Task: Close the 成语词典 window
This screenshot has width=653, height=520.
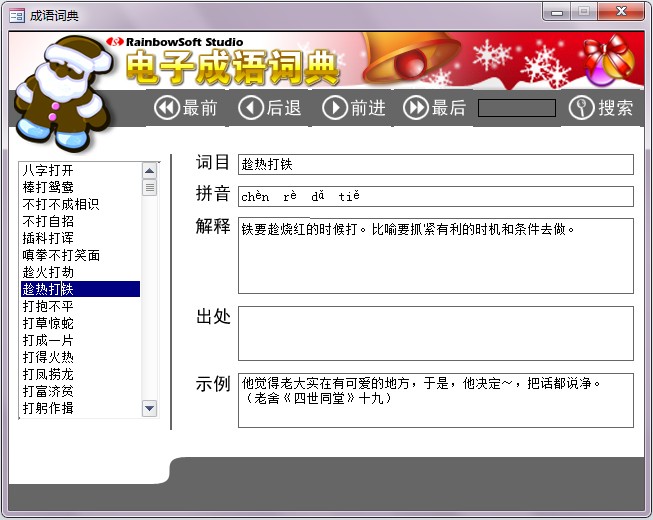Action: click(x=621, y=12)
